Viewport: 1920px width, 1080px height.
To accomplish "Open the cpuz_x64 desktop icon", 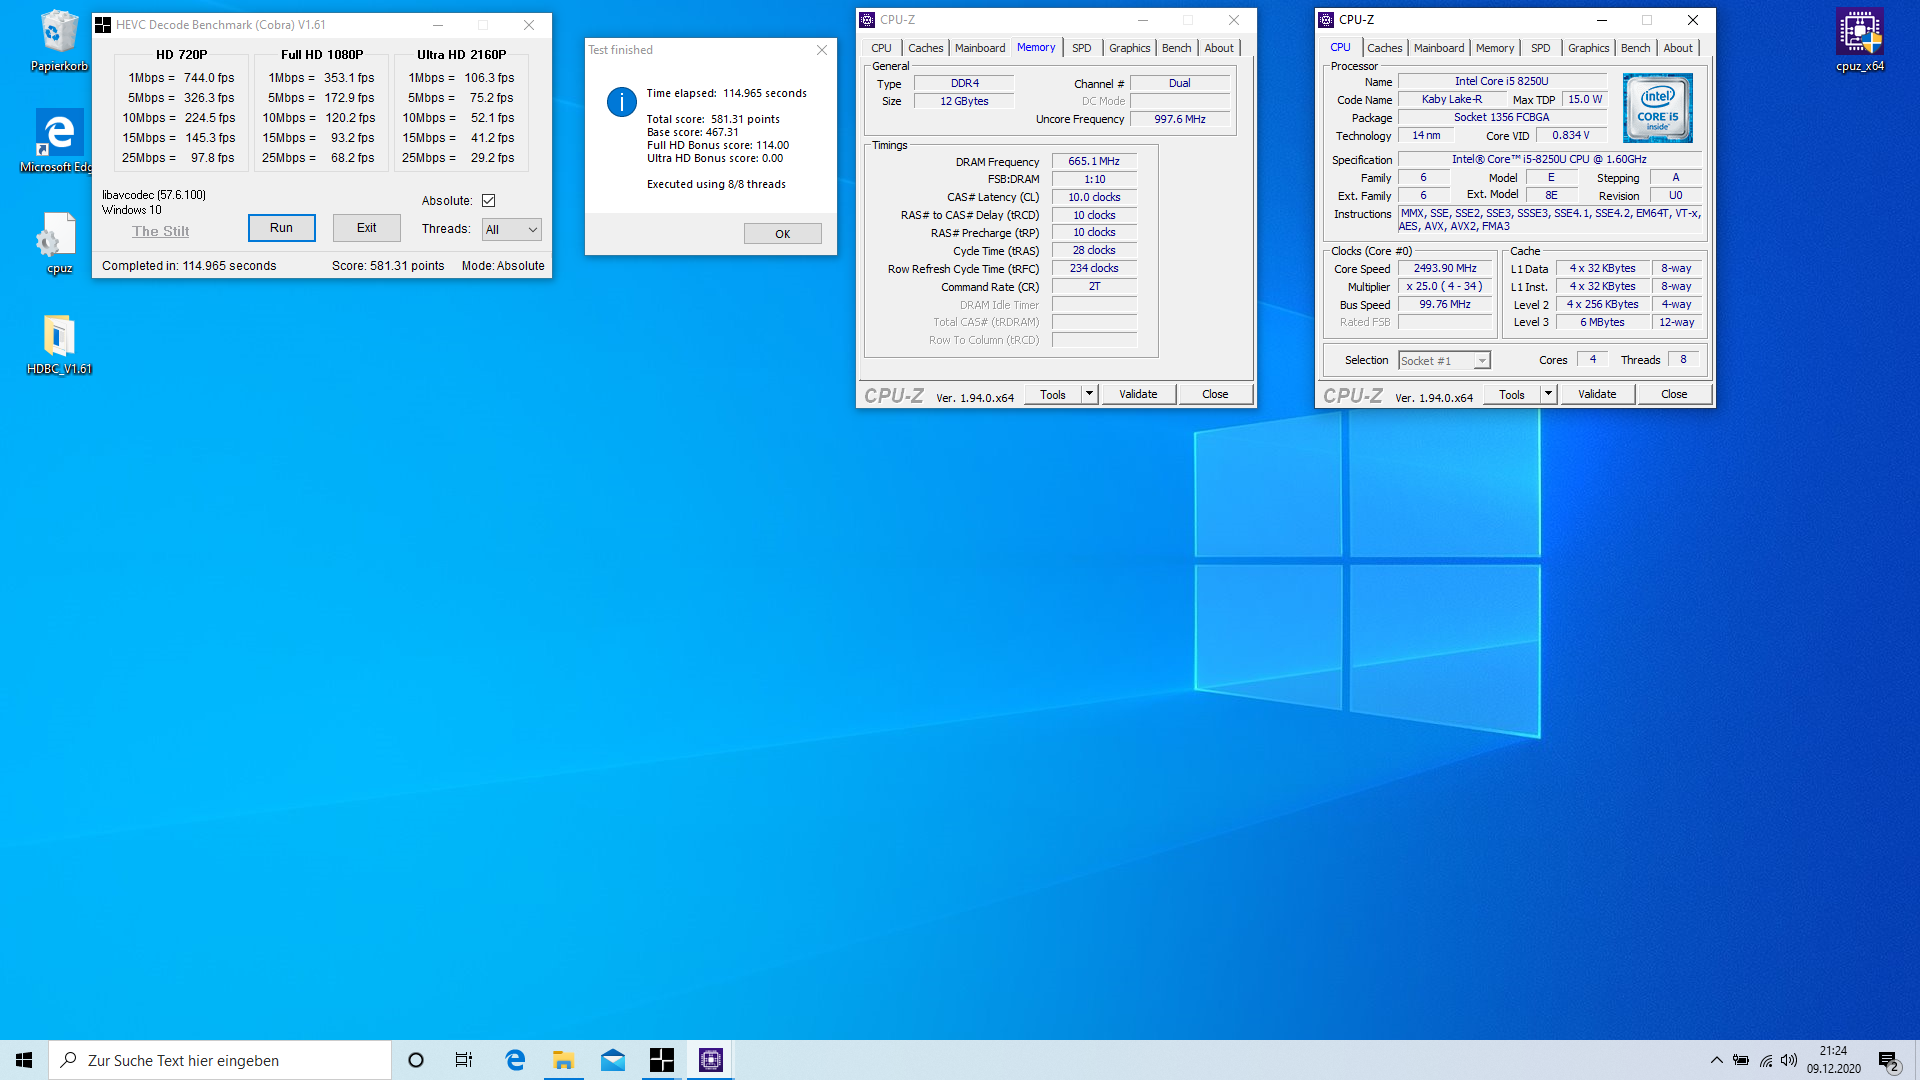I will coord(1859,41).
